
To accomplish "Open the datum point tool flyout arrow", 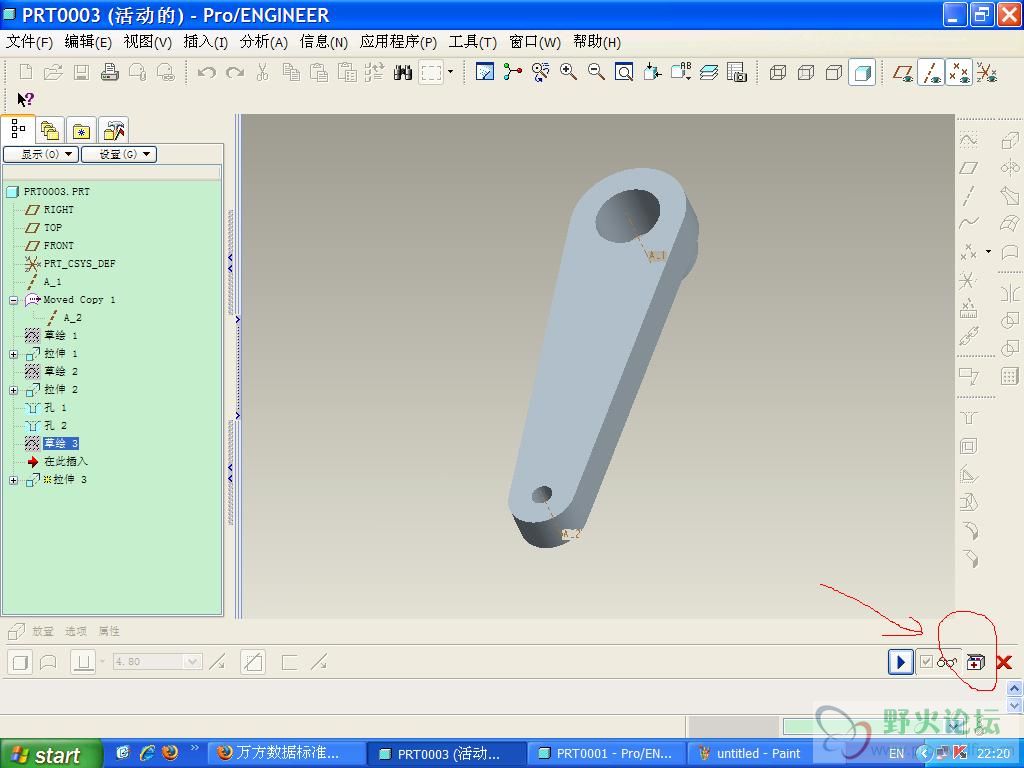I will 988,251.
